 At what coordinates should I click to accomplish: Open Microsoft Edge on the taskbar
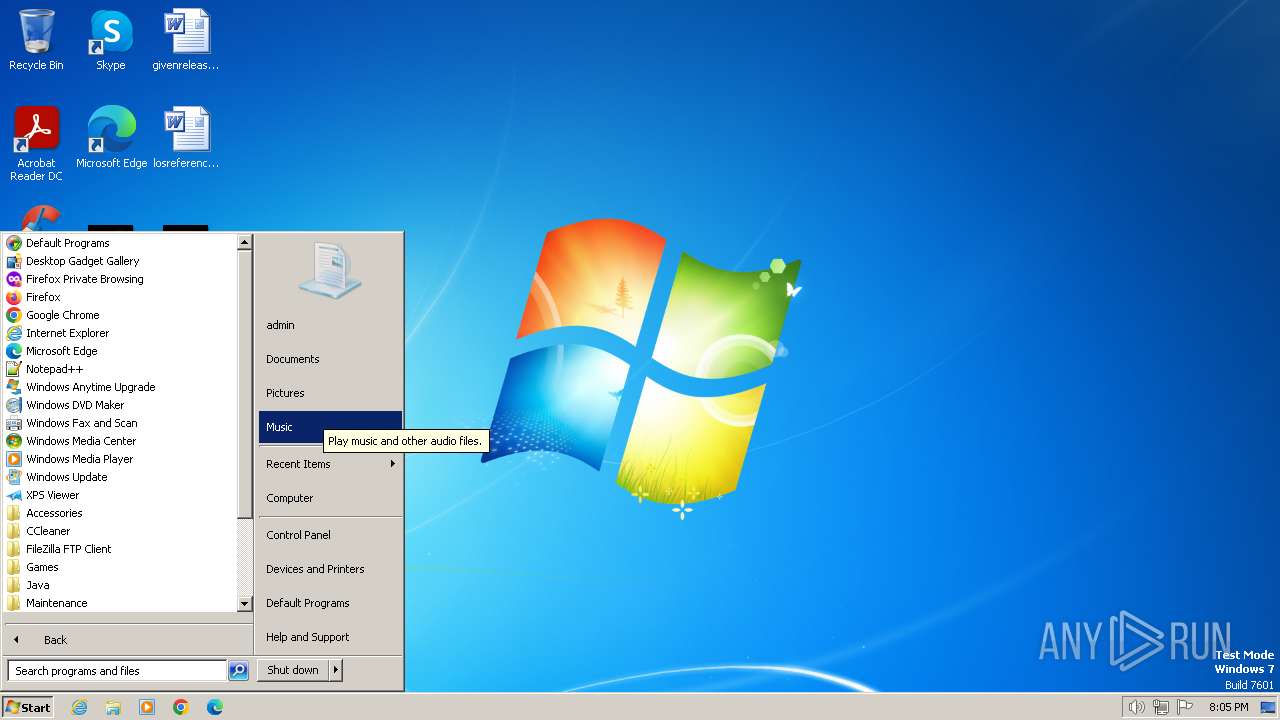pyautogui.click(x=215, y=707)
